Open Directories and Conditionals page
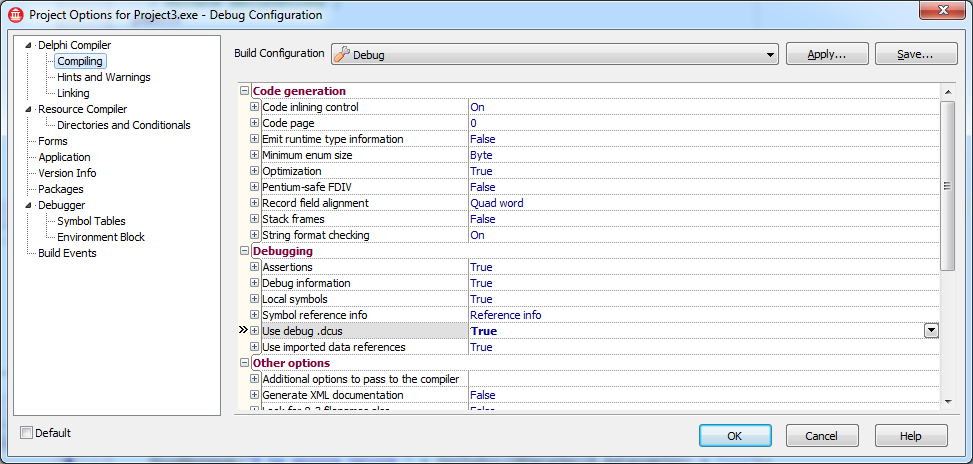973x464 pixels. (x=123, y=125)
